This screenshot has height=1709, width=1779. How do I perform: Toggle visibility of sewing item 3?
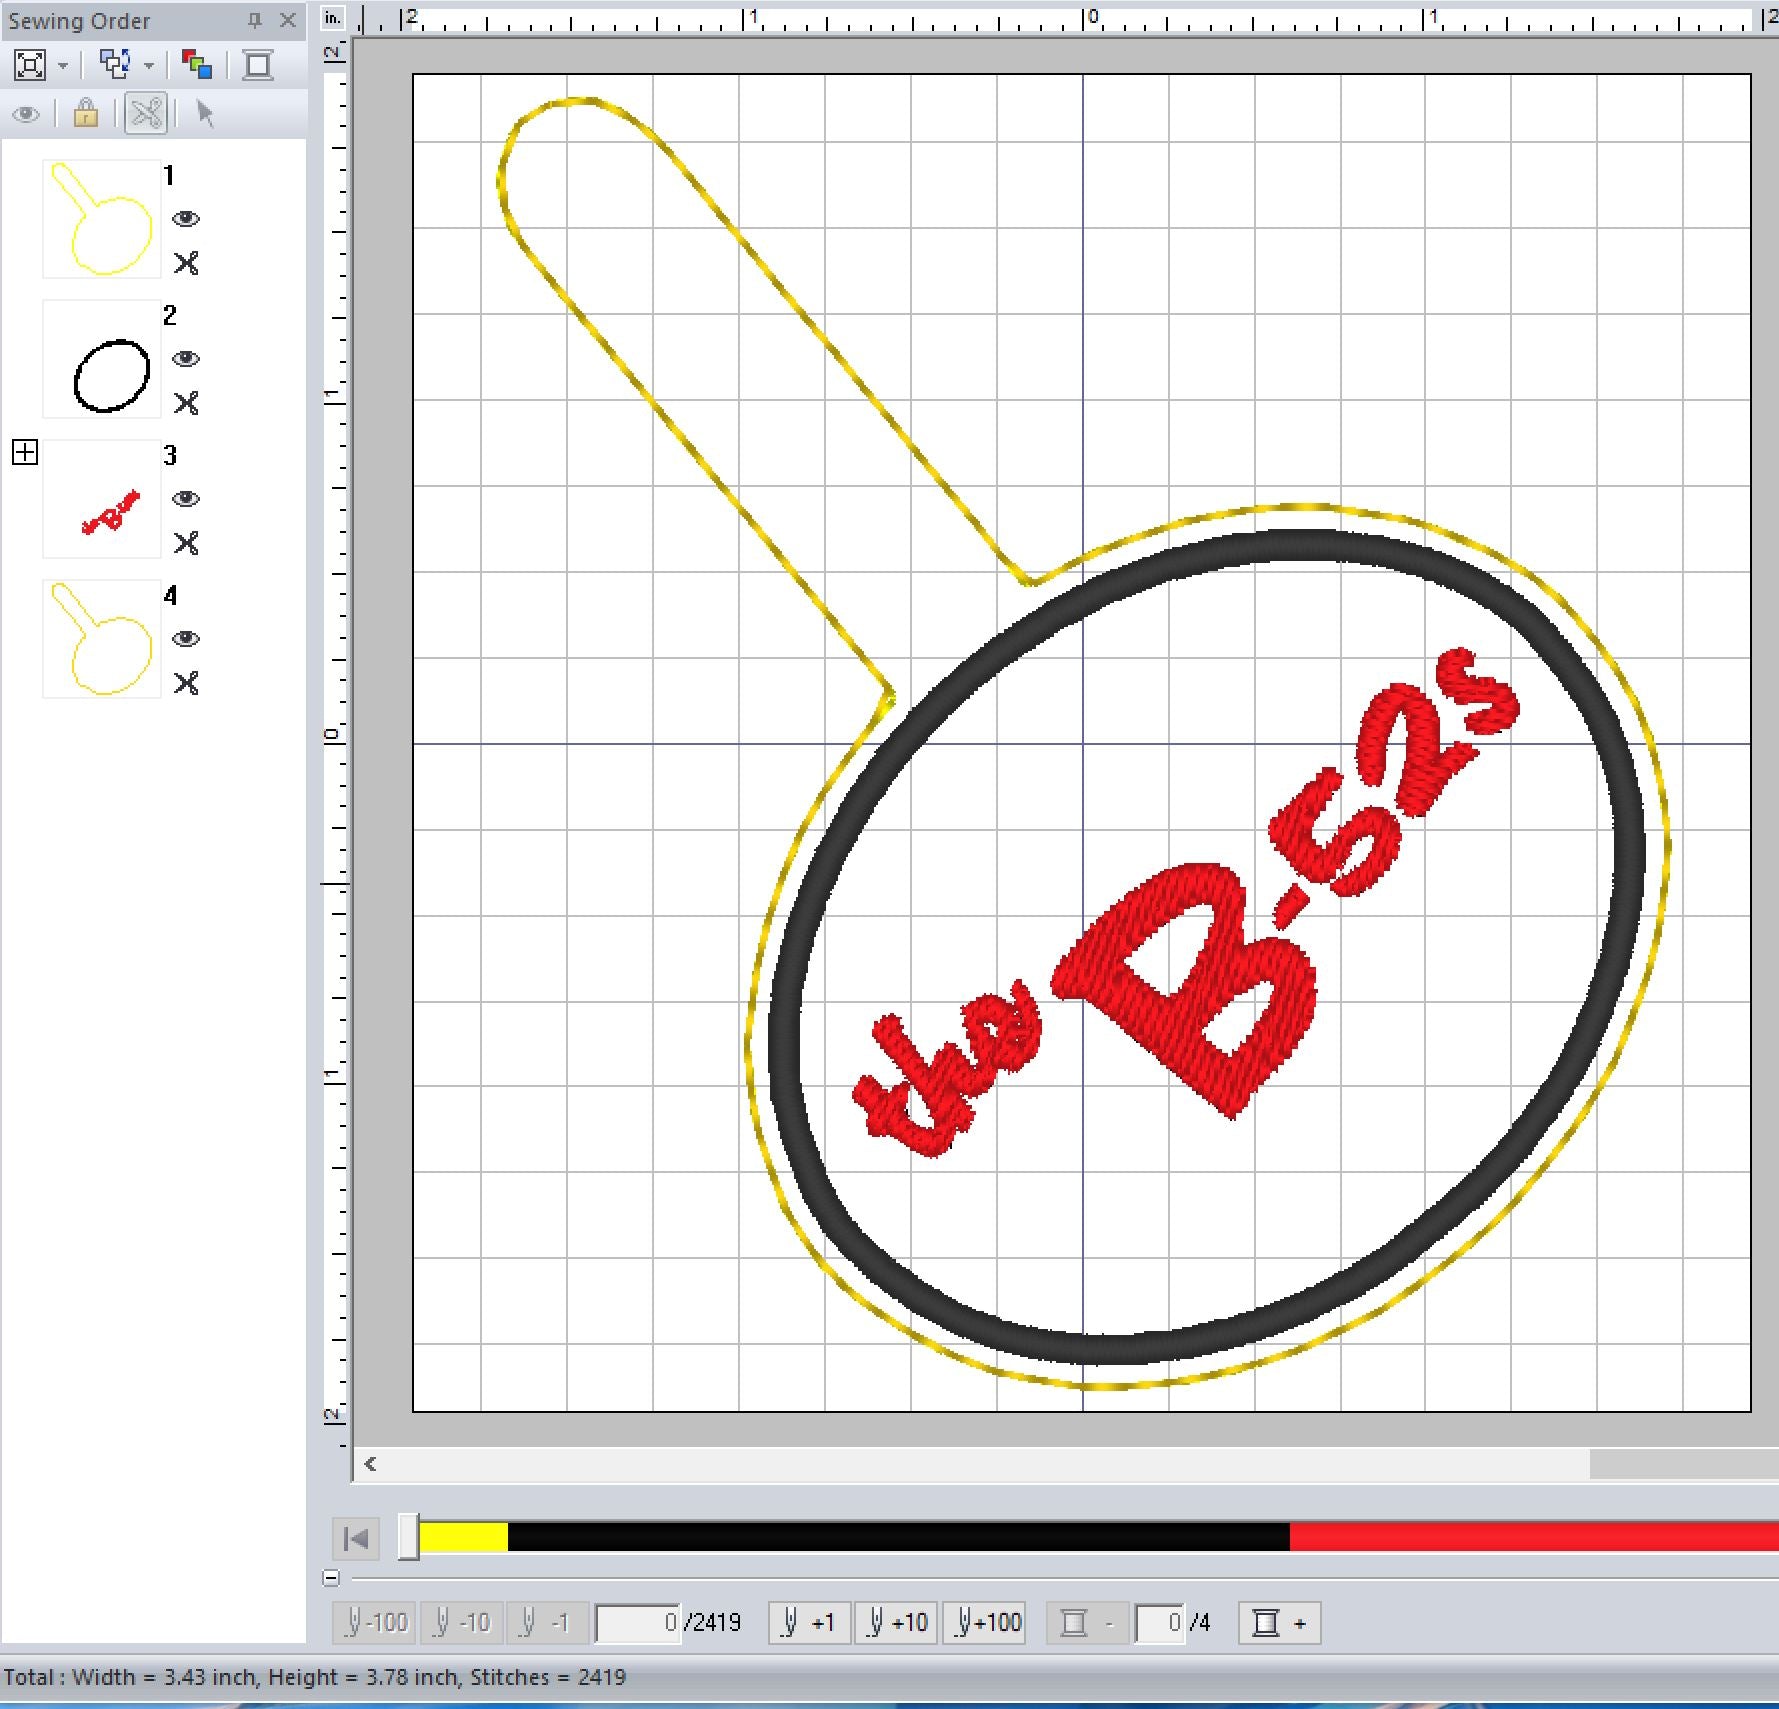tap(186, 498)
